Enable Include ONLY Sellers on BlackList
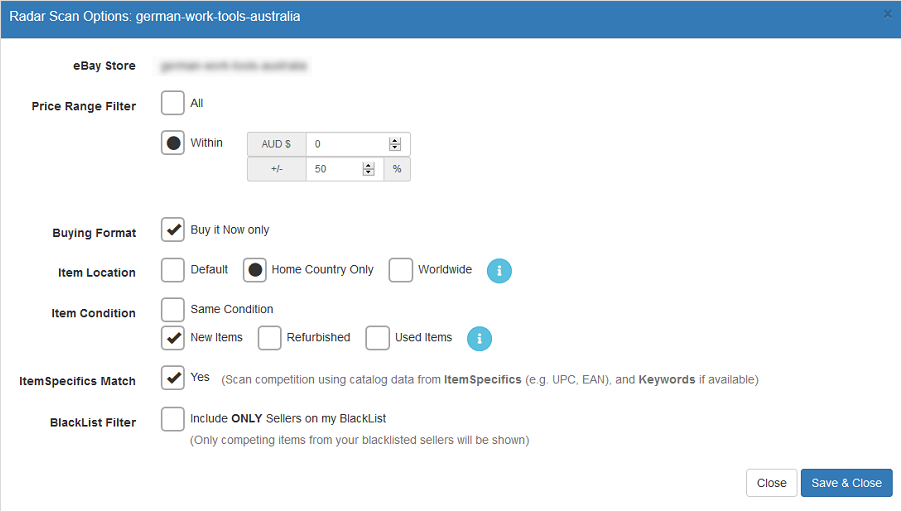 [173, 418]
